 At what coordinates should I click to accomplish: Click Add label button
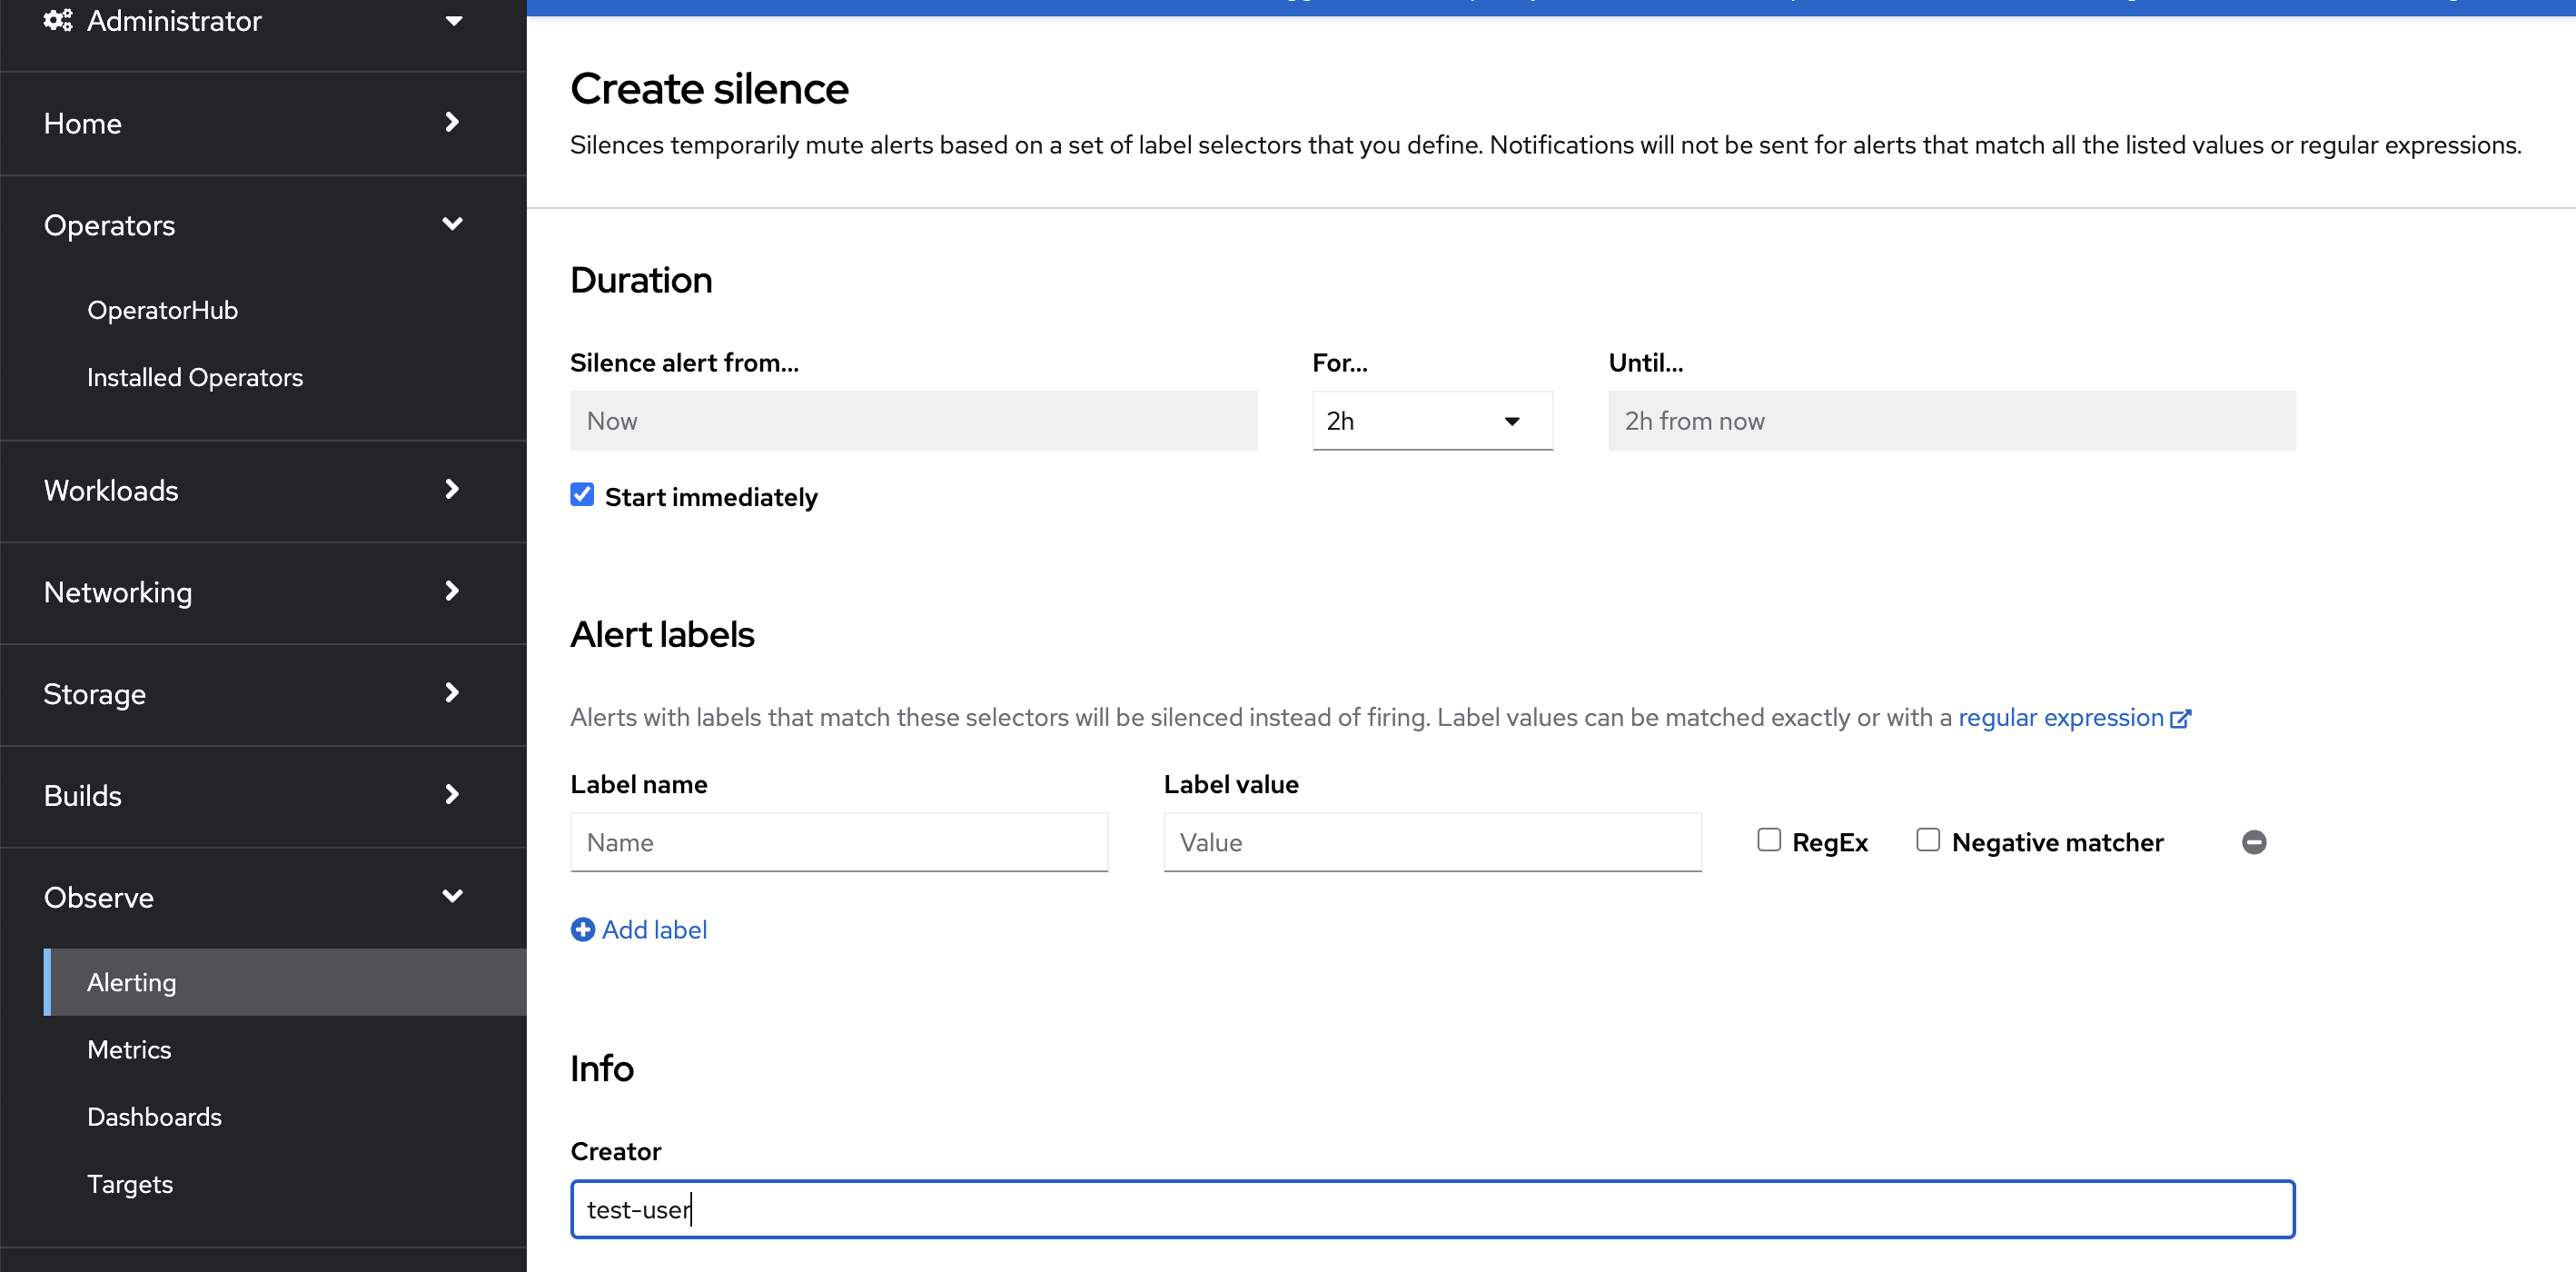(x=640, y=929)
